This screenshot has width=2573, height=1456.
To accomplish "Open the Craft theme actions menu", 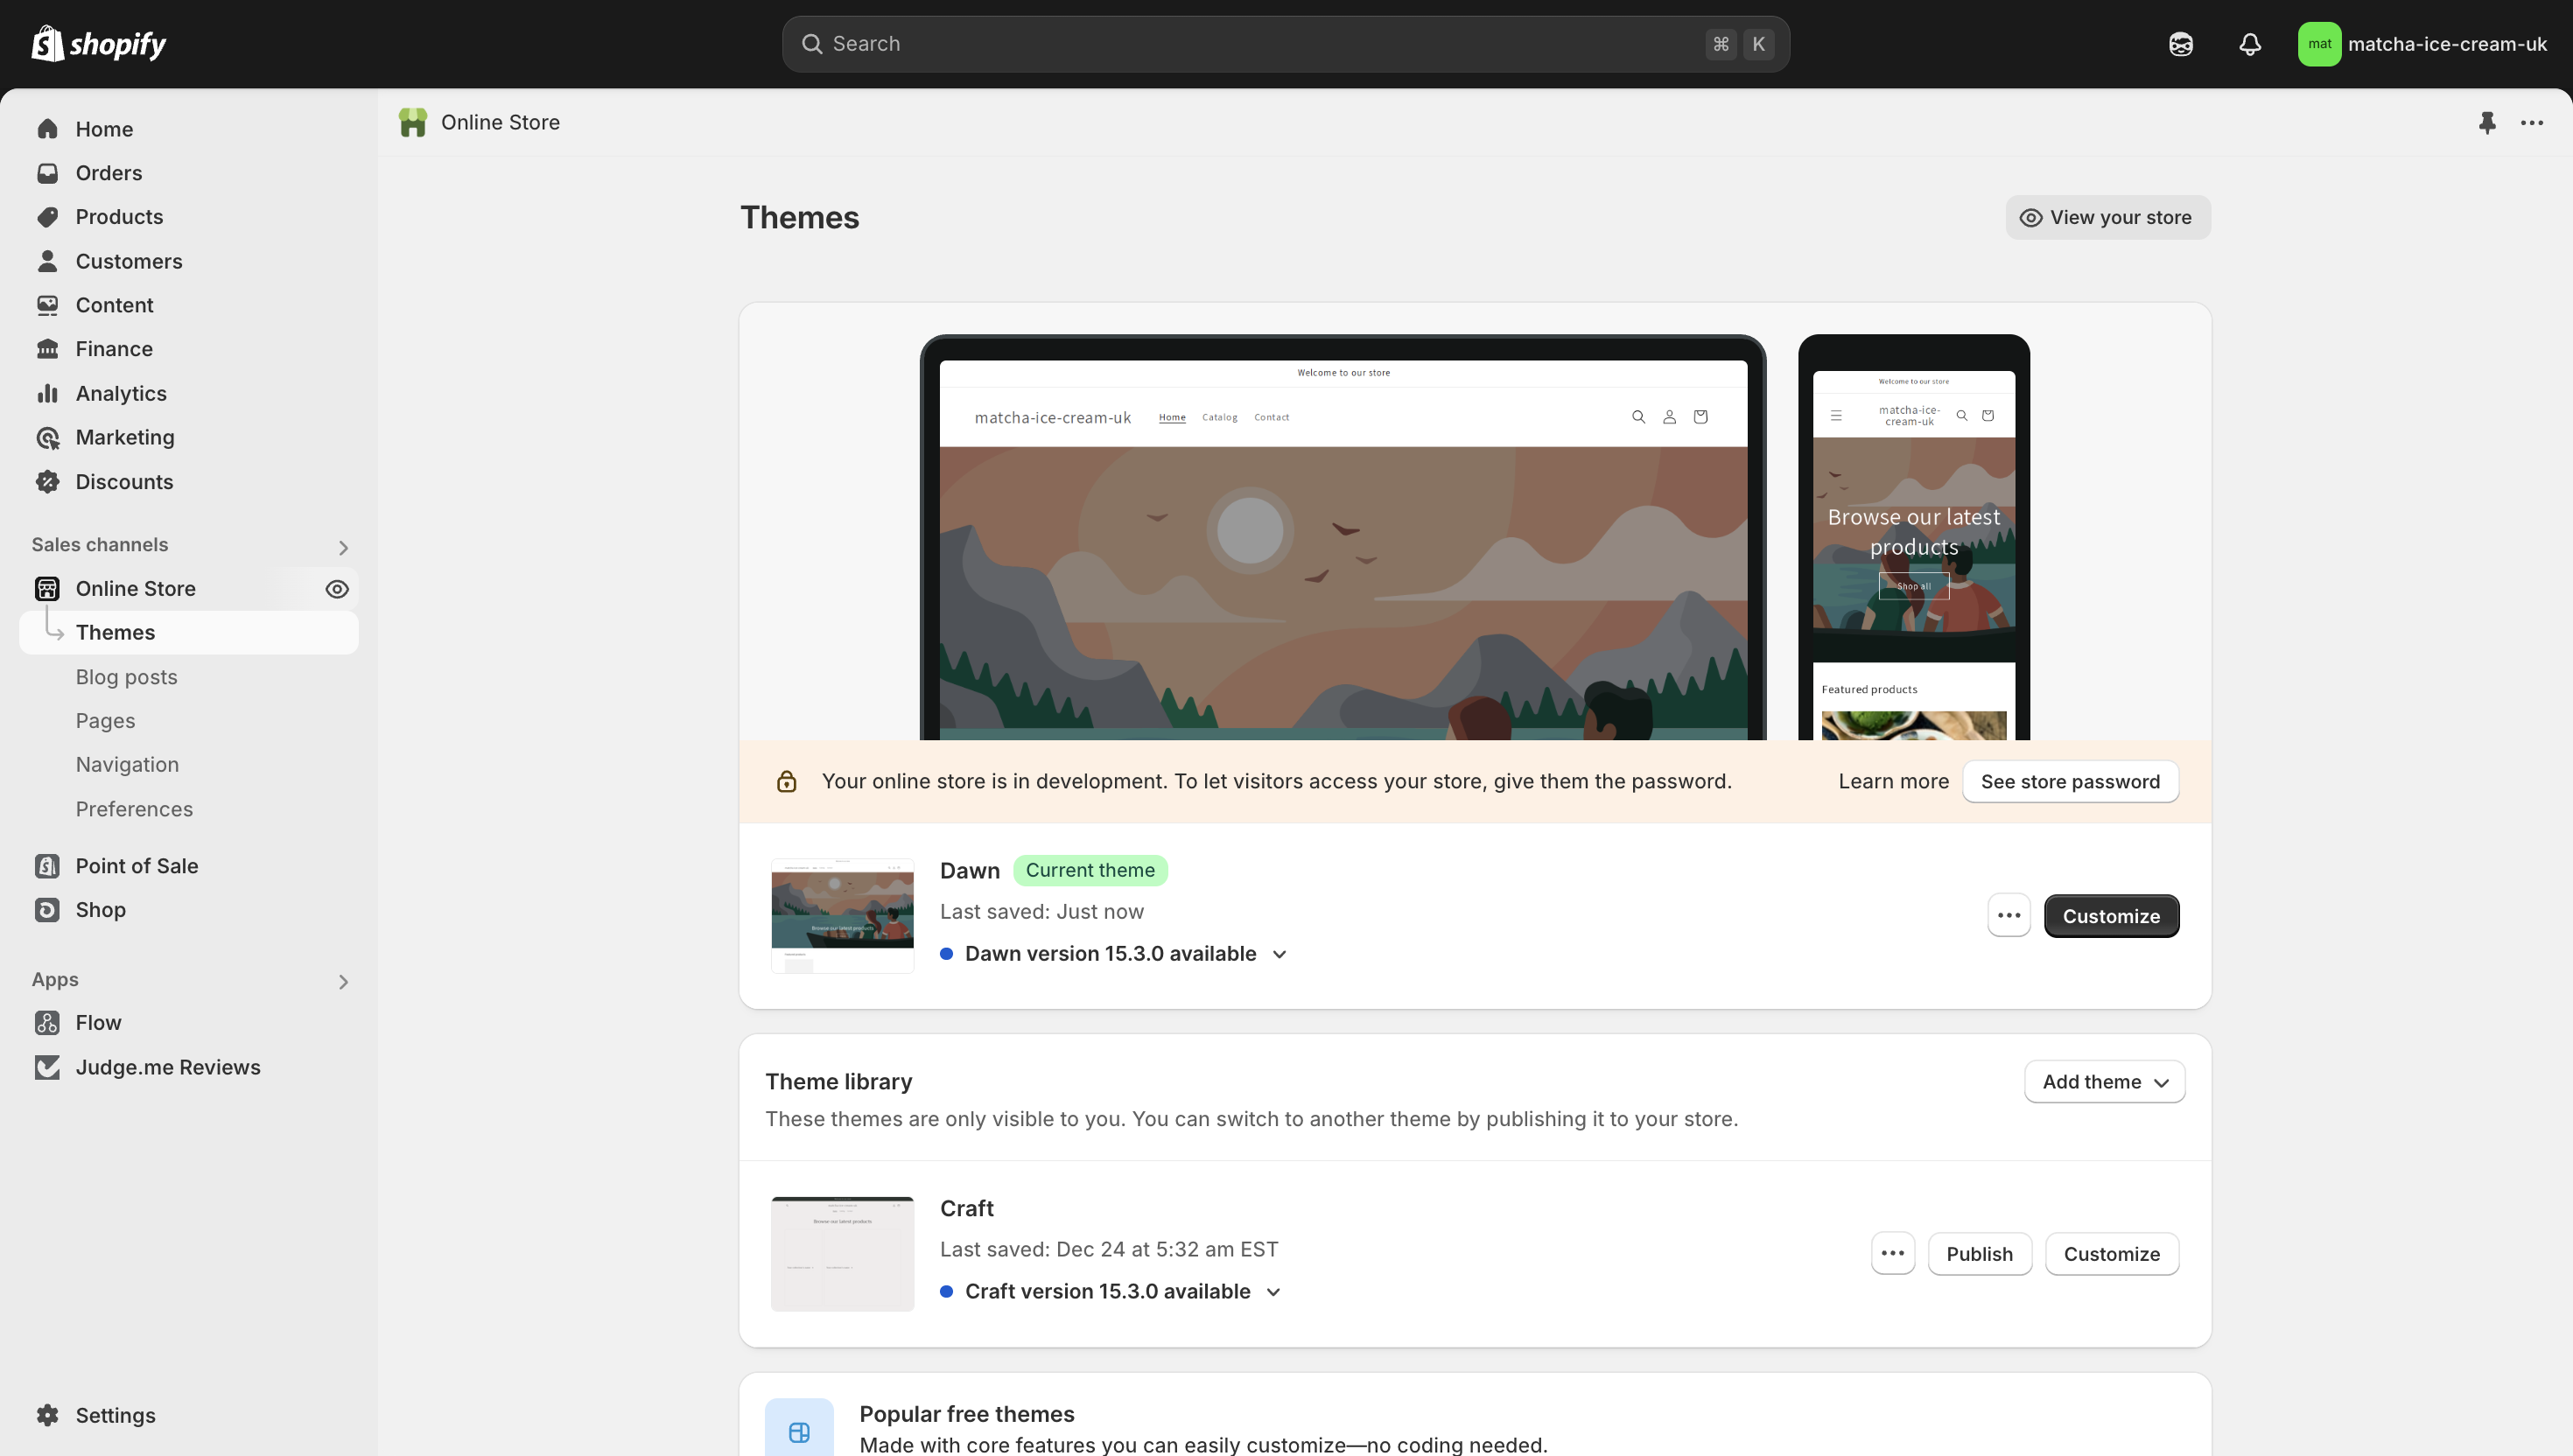I will point(1892,1253).
